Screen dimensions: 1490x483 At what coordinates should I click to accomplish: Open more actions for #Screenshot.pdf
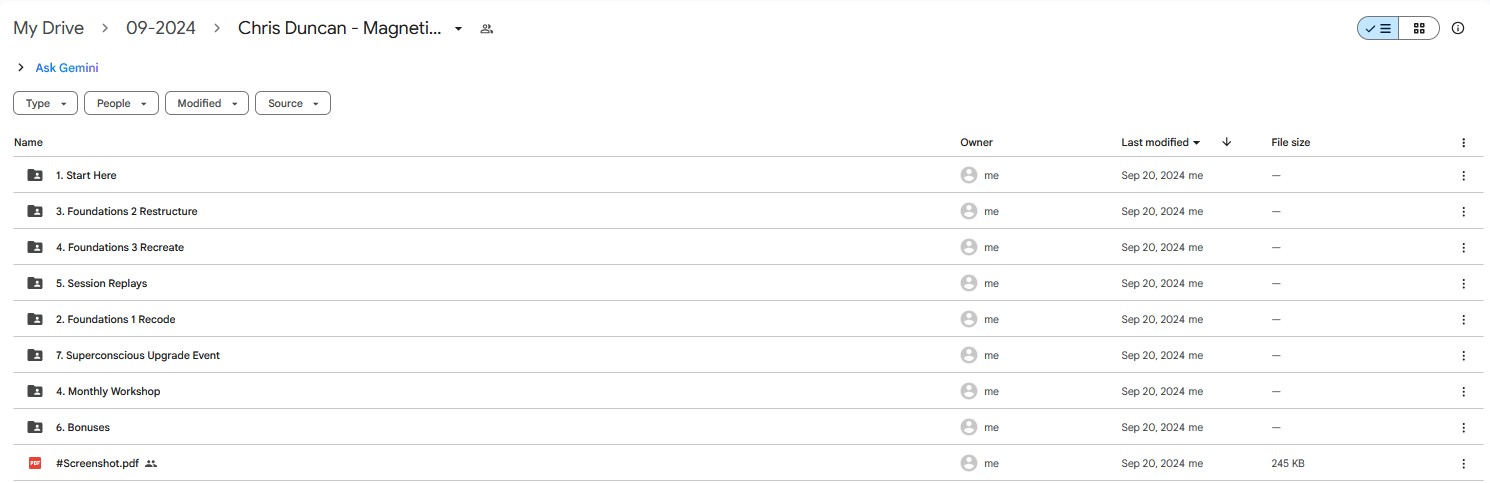click(1464, 463)
